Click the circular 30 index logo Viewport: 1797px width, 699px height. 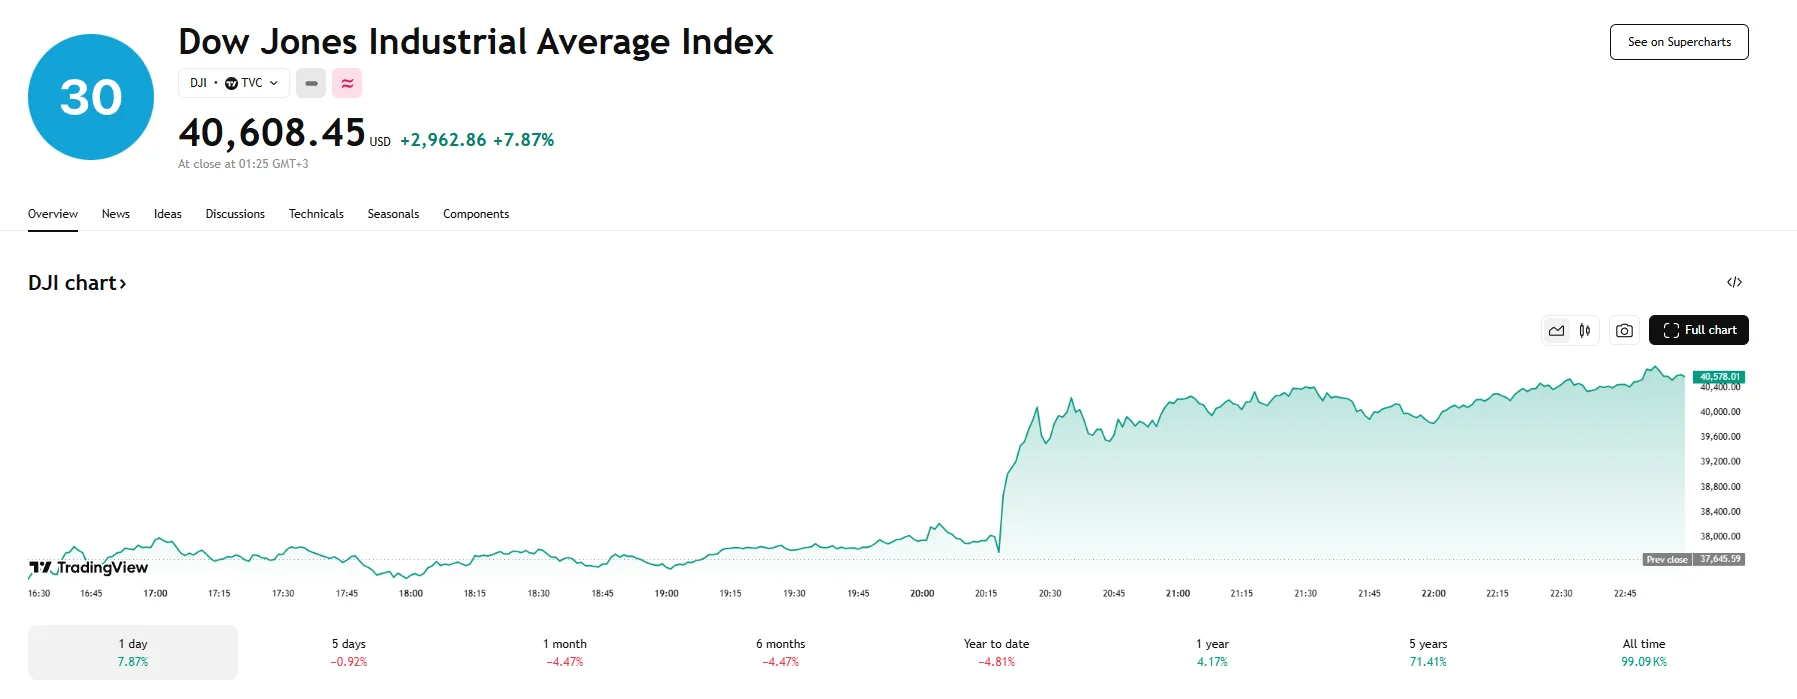[x=90, y=95]
